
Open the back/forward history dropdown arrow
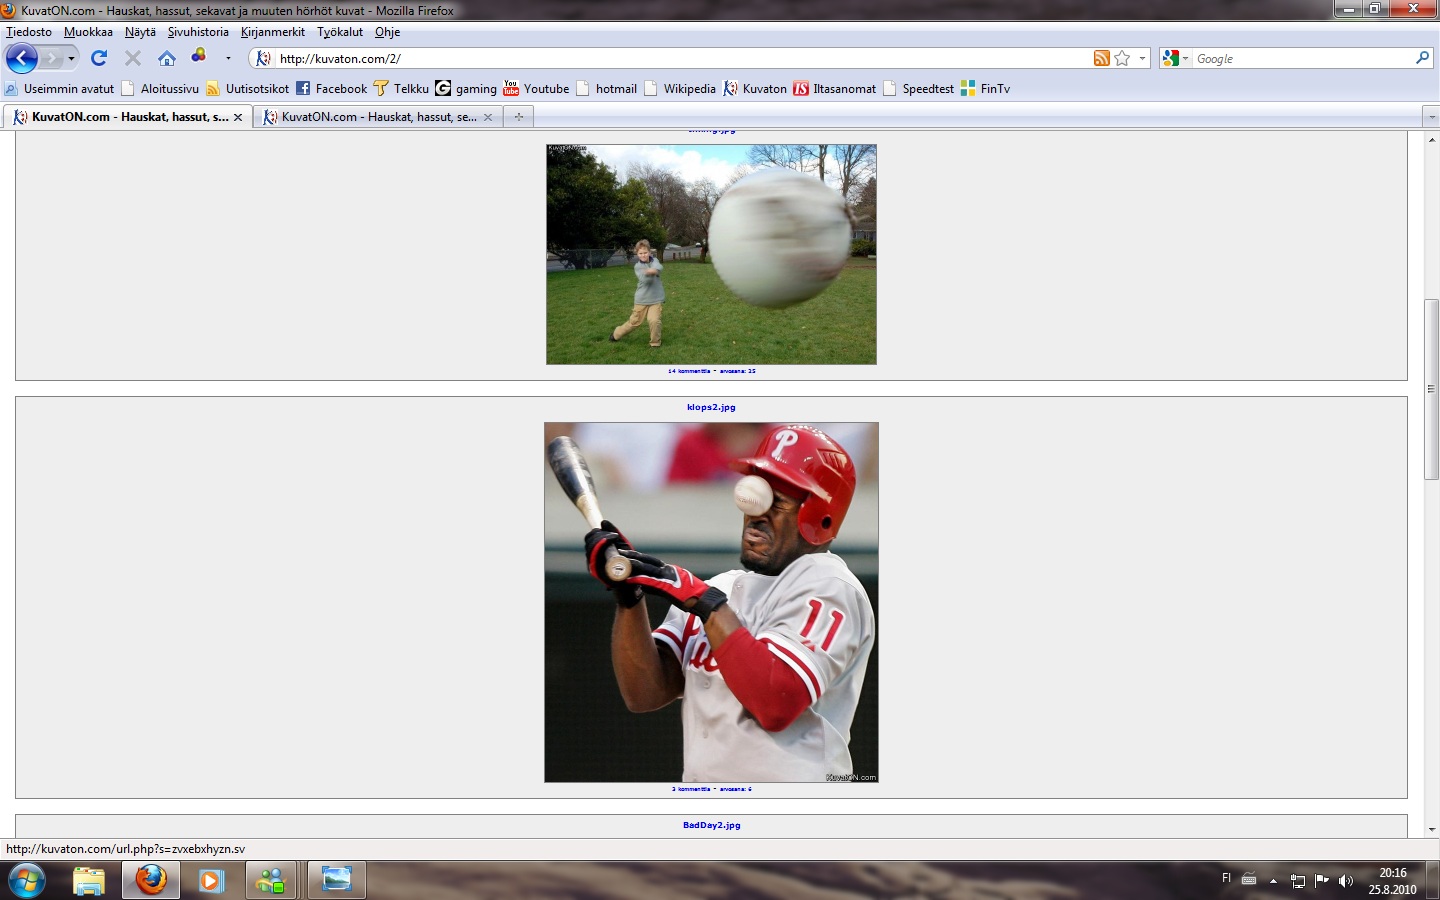71,58
